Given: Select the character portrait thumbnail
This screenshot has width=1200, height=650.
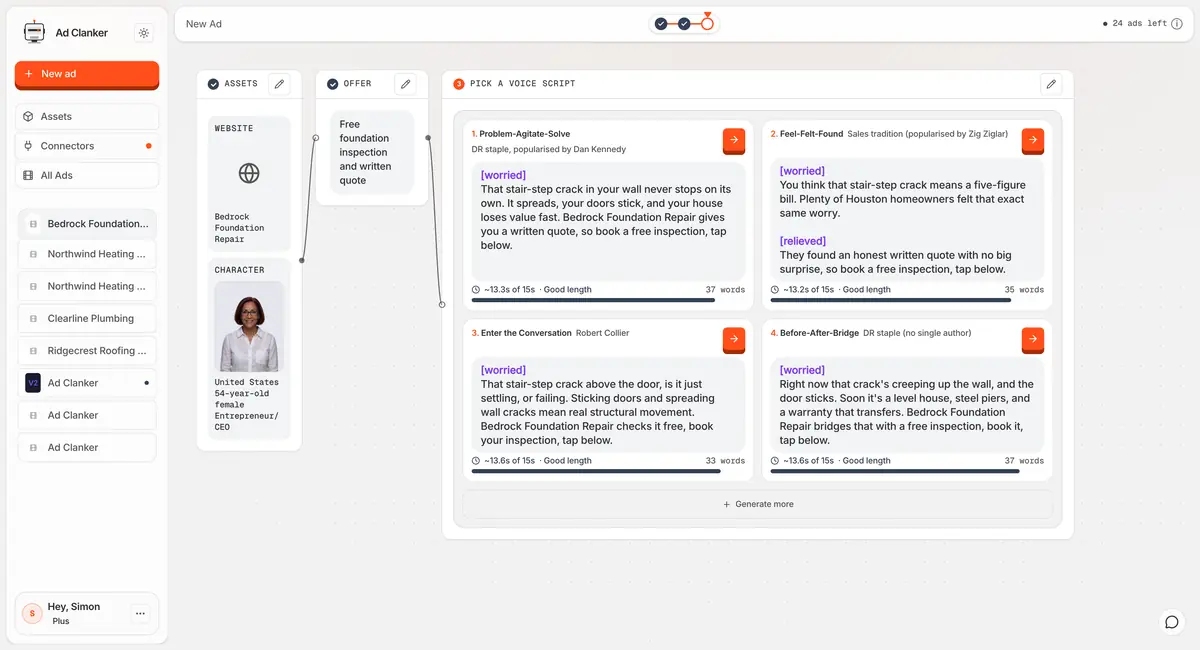Looking at the screenshot, I should coord(249,326).
